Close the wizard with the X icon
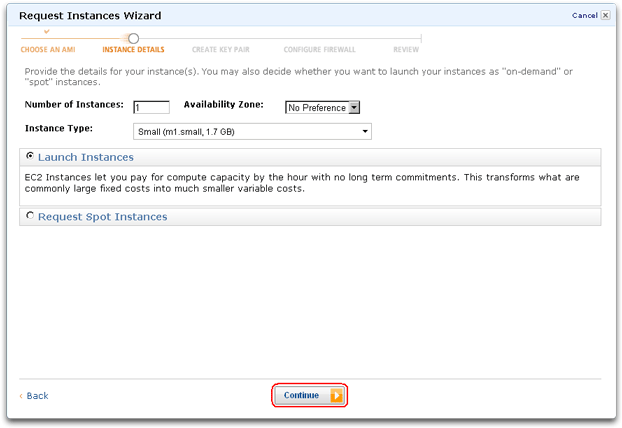The height and width of the screenshot is (428, 622). coord(605,15)
